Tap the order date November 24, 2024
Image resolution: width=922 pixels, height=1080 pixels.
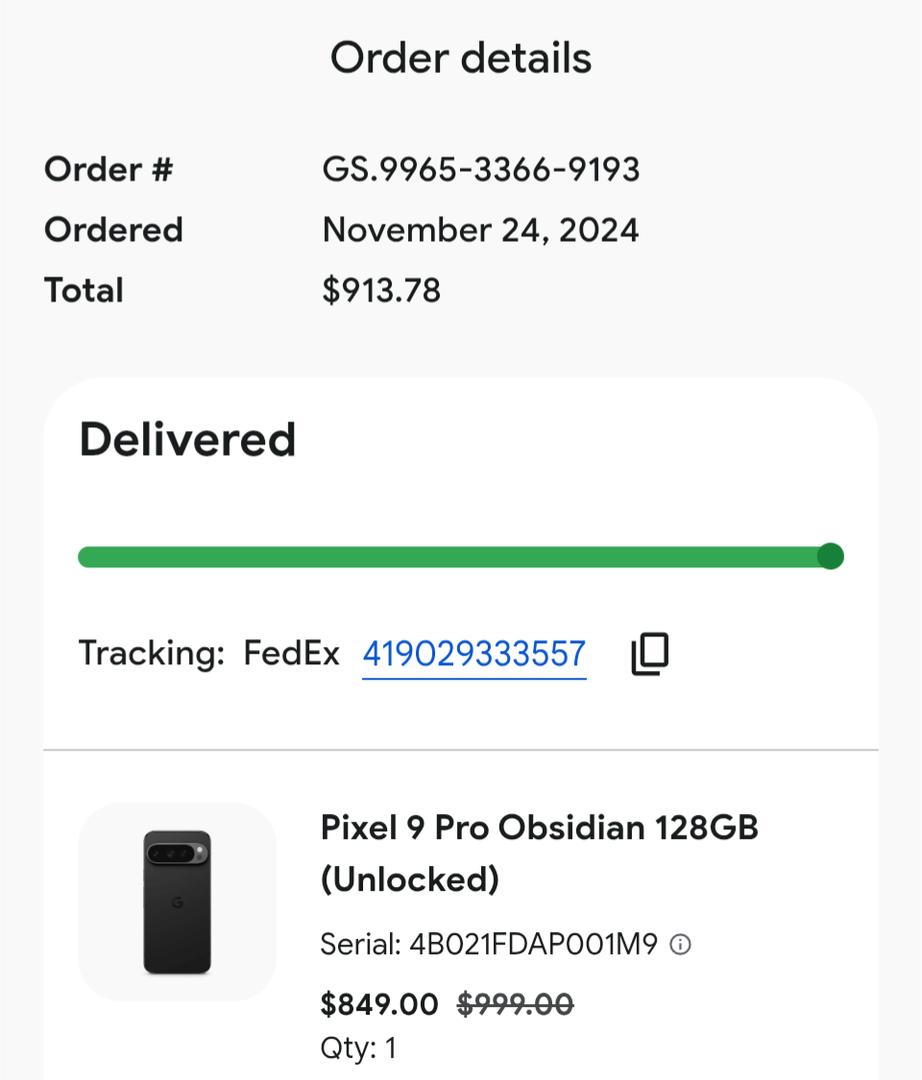tap(480, 230)
